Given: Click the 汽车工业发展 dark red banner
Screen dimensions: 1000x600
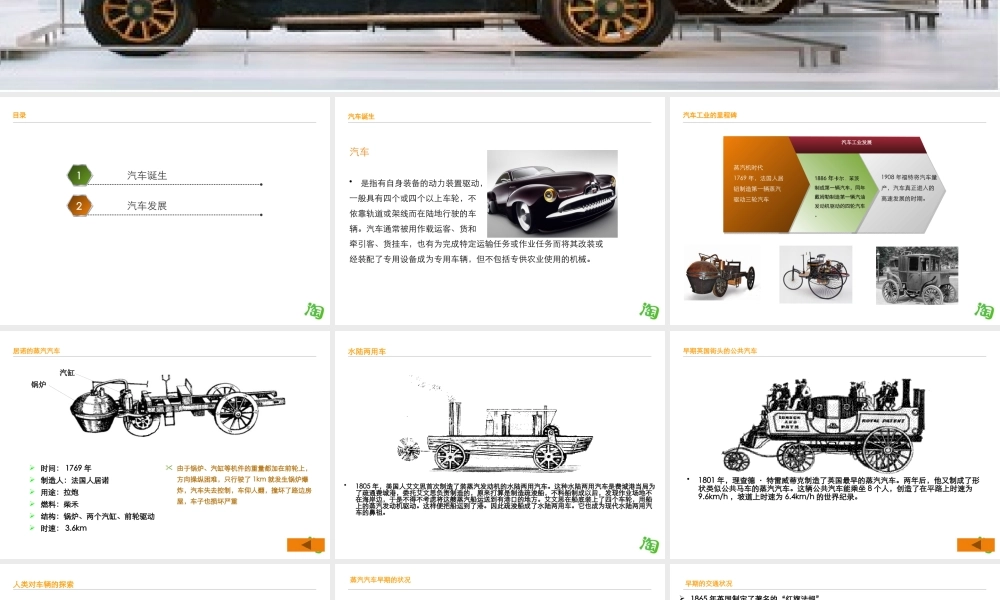Looking at the screenshot, I should [x=856, y=143].
